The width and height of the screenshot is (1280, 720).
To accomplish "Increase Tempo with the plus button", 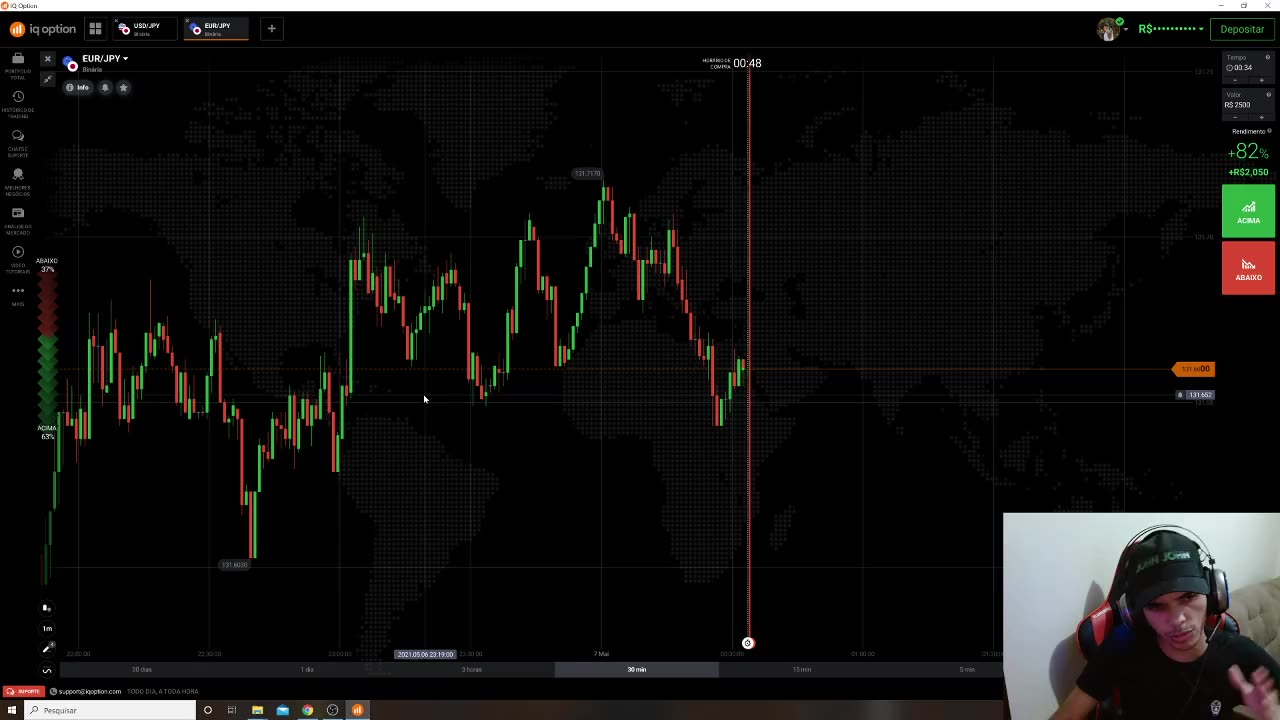I will pyautogui.click(x=1261, y=79).
